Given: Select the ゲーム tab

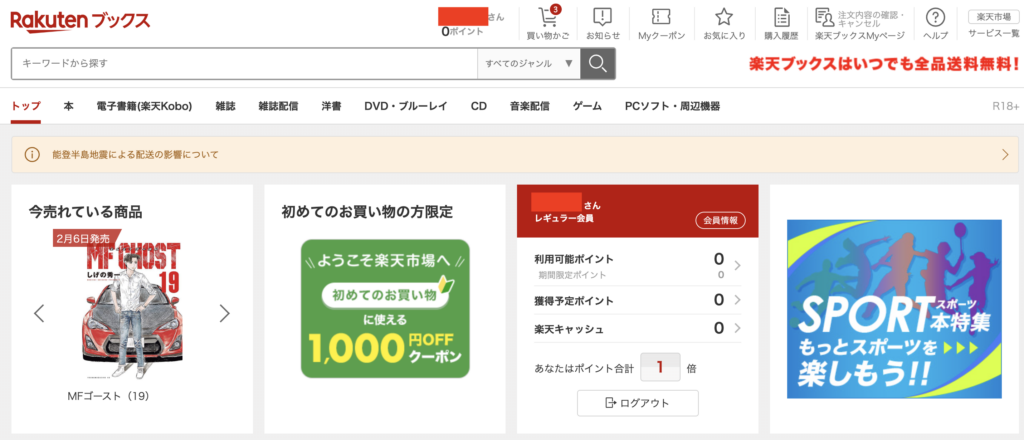Looking at the screenshot, I should (587, 106).
